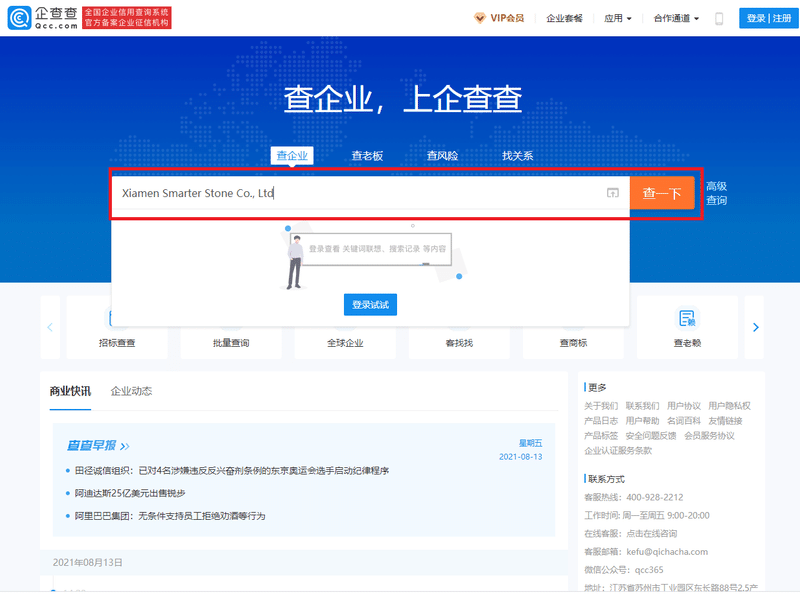The image size is (800, 595).
Task: Click the 登录 | 注册 button
Action: pos(769,18)
